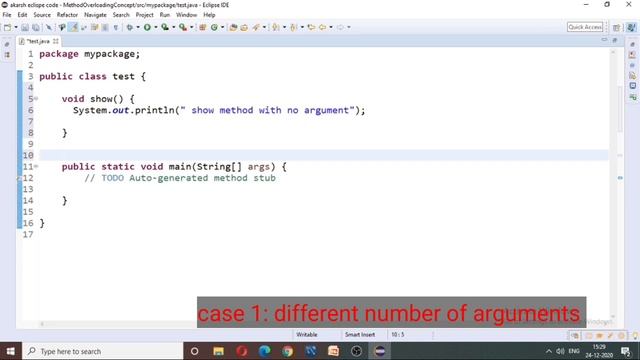
Task: Open the File menu
Action: [x=7, y=15]
